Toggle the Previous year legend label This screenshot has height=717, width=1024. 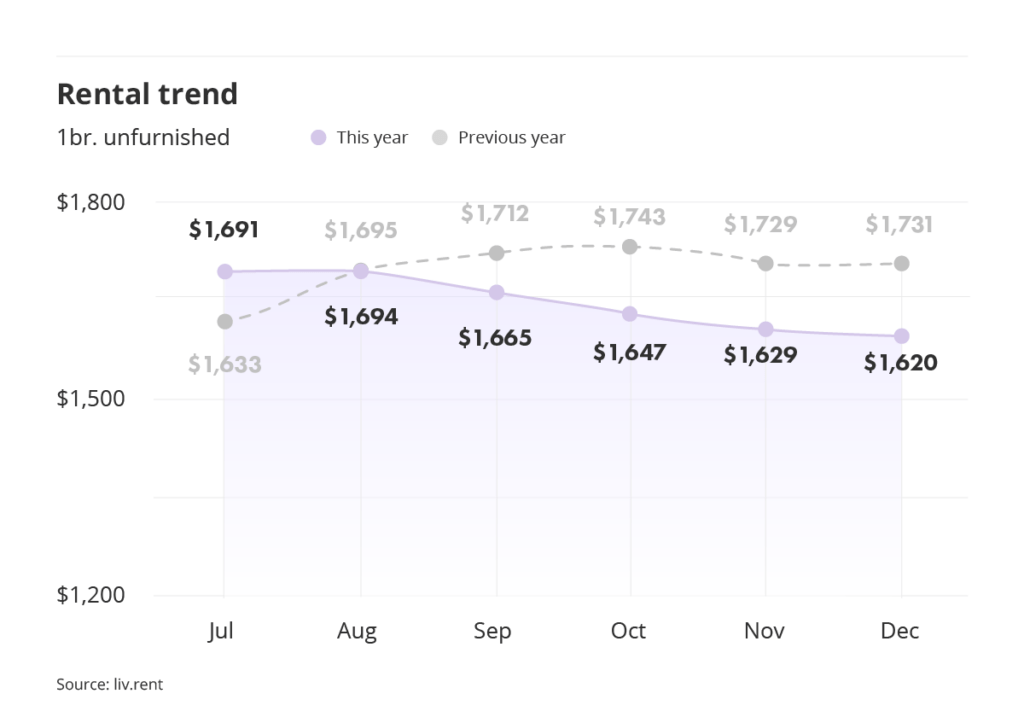tap(511, 138)
